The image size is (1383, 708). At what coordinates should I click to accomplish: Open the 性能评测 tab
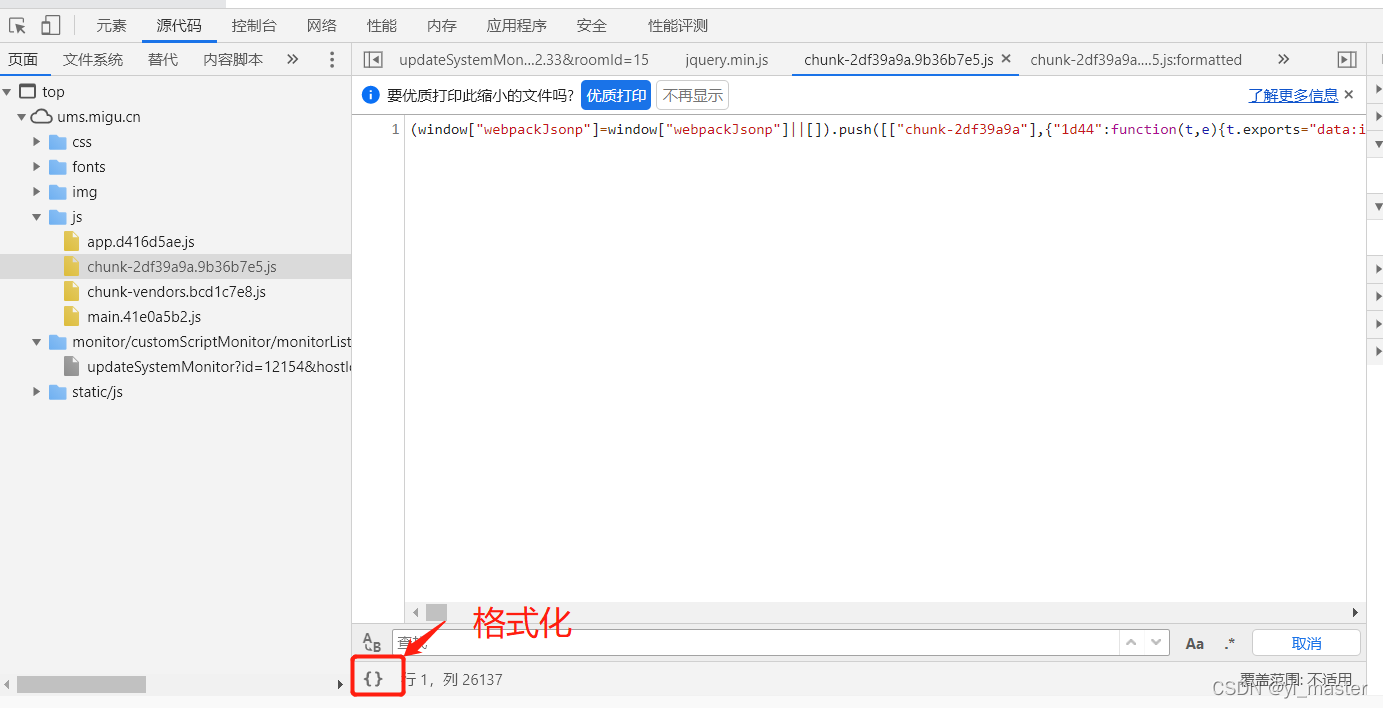(x=678, y=26)
